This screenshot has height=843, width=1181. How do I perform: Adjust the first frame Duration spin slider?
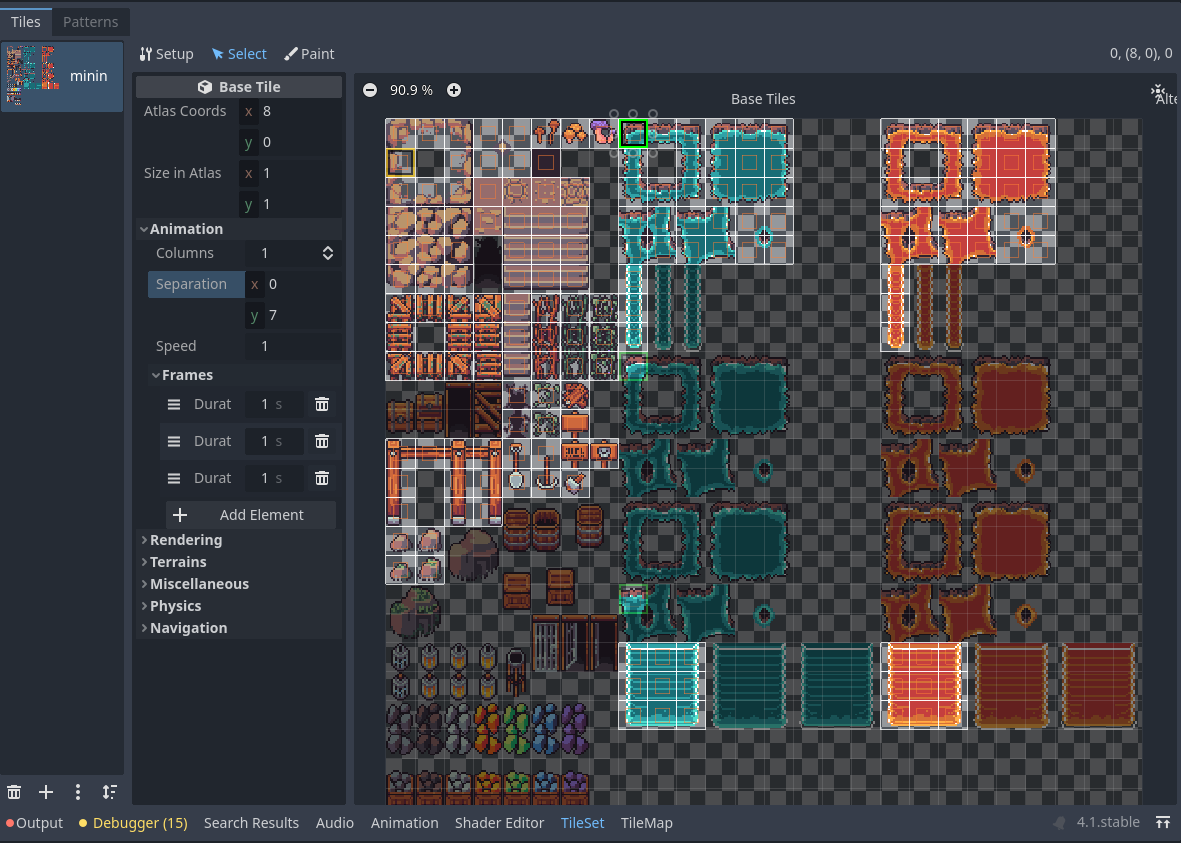(x=273, y=404)
